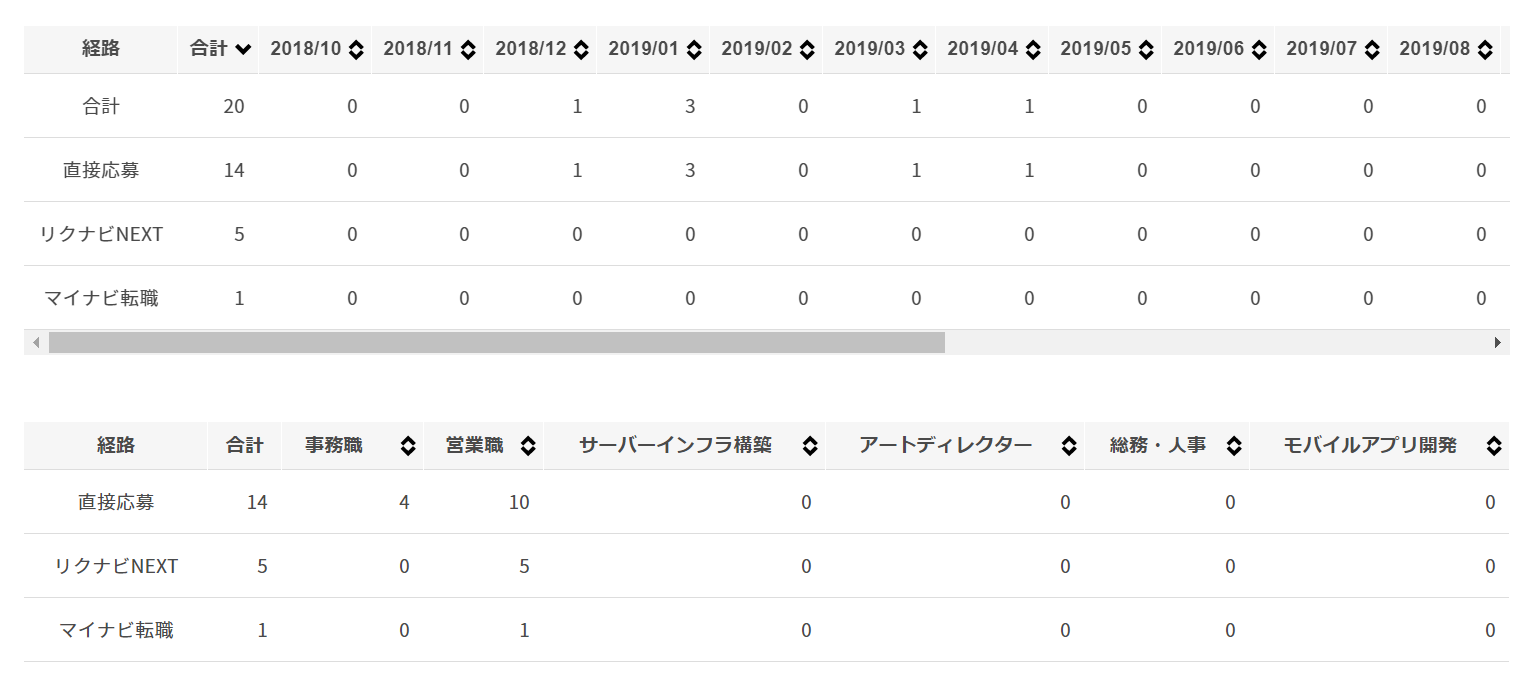
Task: Sort by 総務・人事 column icon
Action: click(1234, 446)
